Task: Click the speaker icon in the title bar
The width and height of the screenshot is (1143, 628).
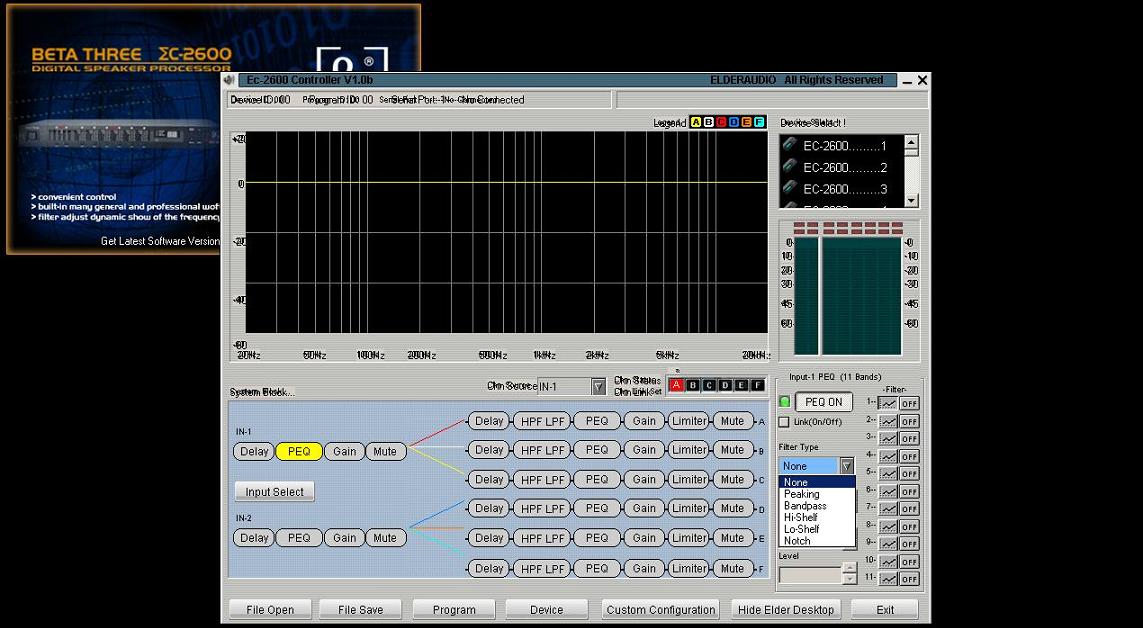Action: pyautogui.click(x=230, y=80)
